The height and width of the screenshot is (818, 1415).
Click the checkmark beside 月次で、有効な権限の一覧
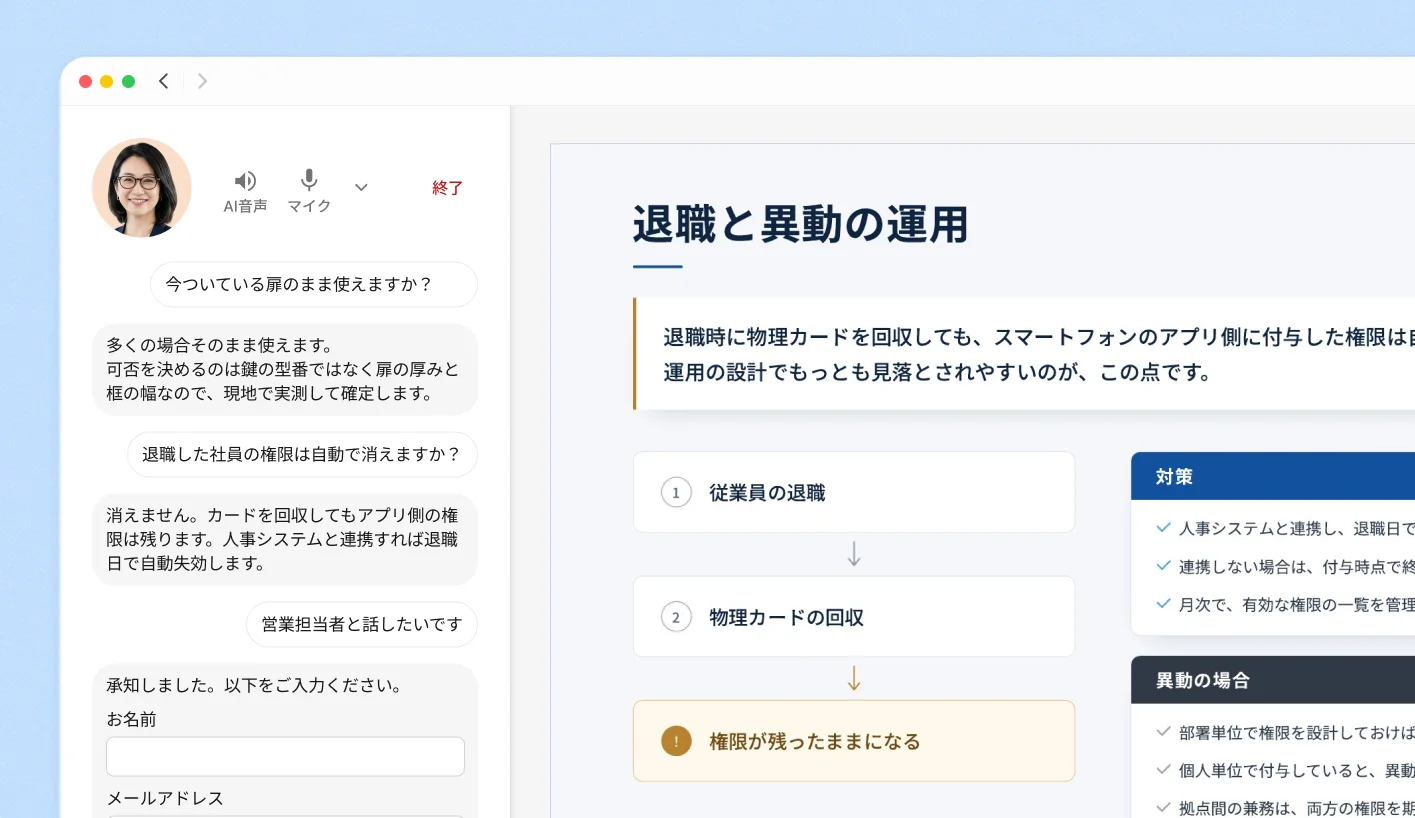1163,603
